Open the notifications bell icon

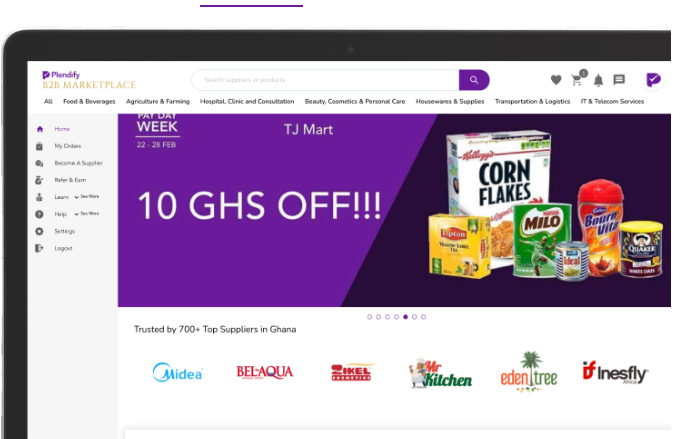coord(598,81)
